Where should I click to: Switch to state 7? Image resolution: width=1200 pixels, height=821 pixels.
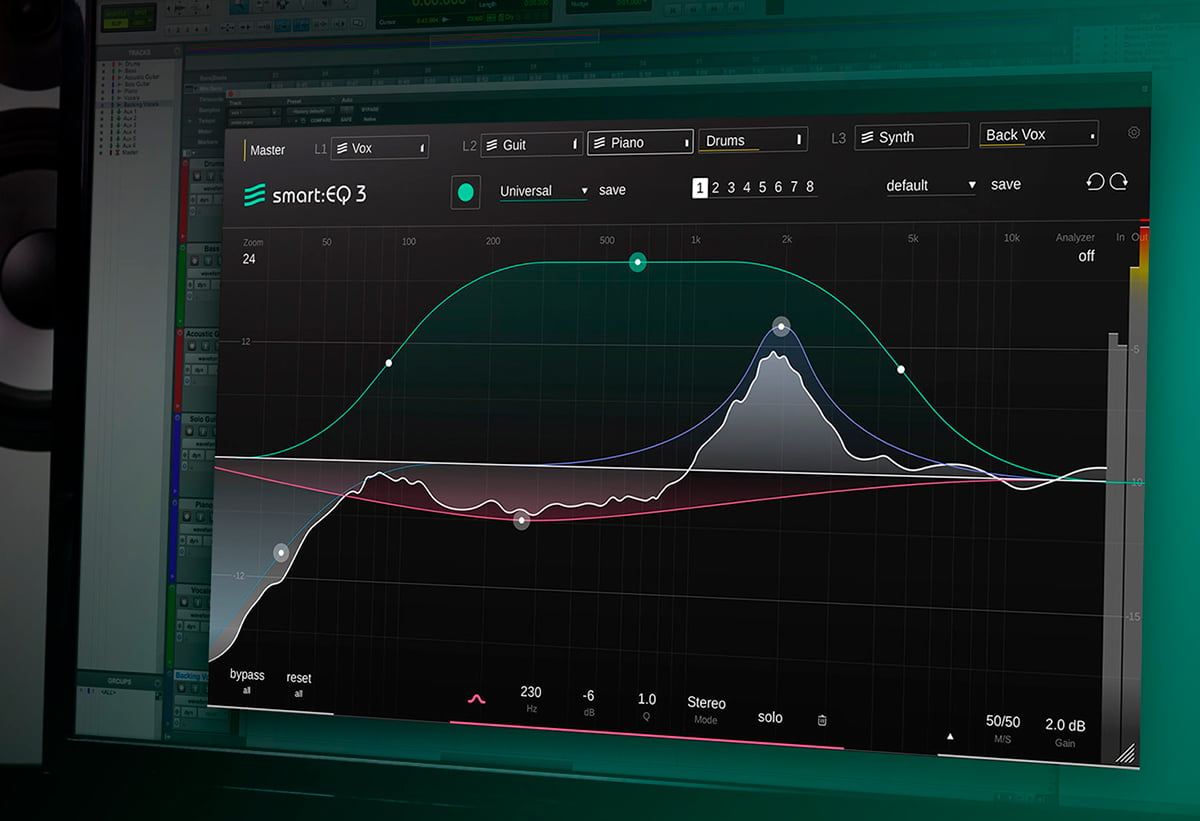coord(793,187)
